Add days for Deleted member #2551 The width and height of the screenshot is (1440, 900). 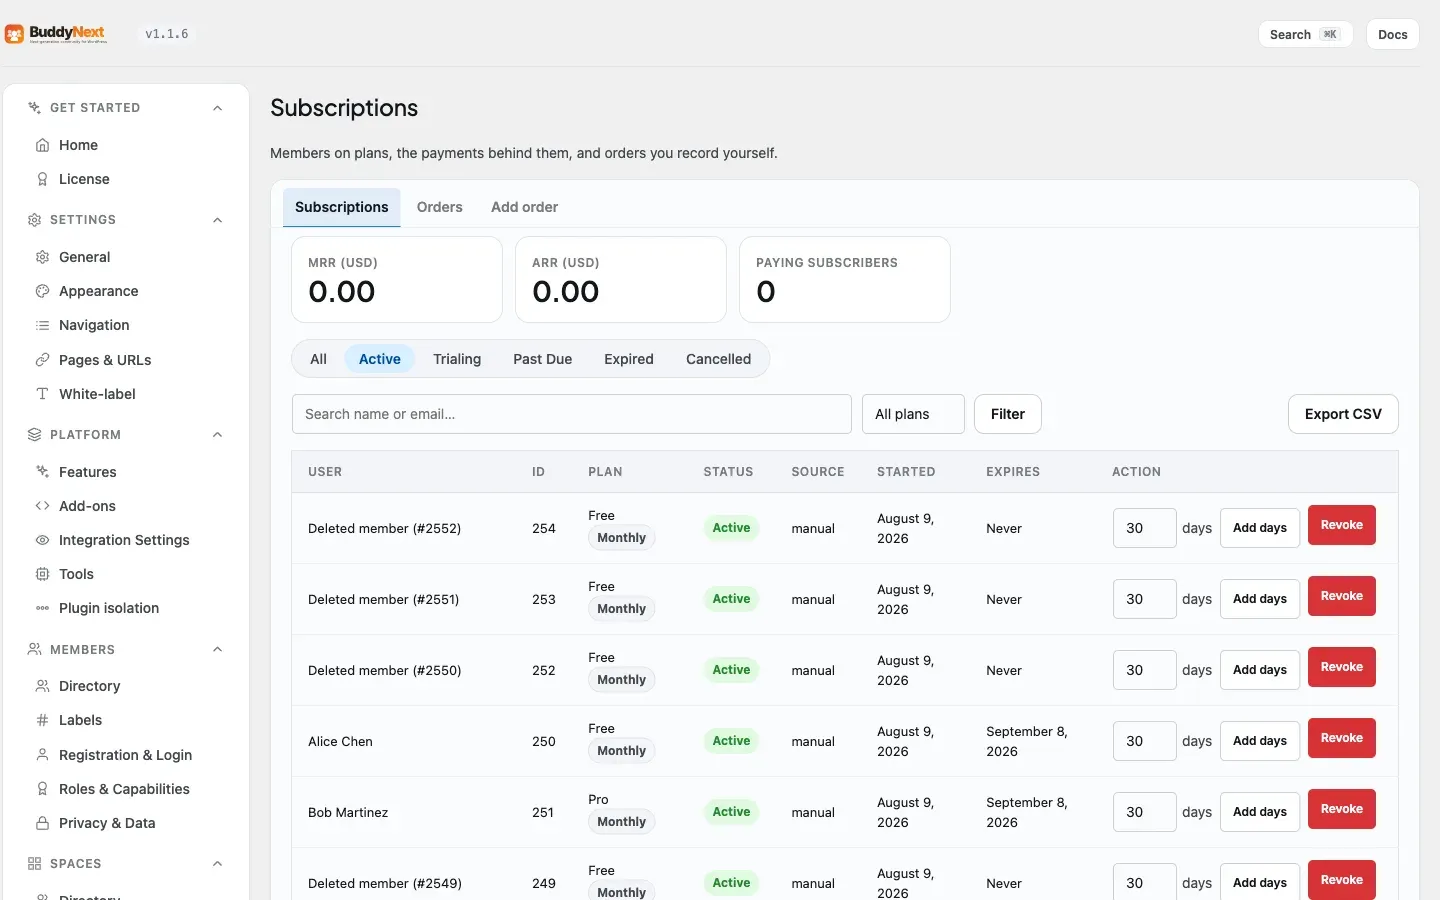click(x=1260, y=599)
